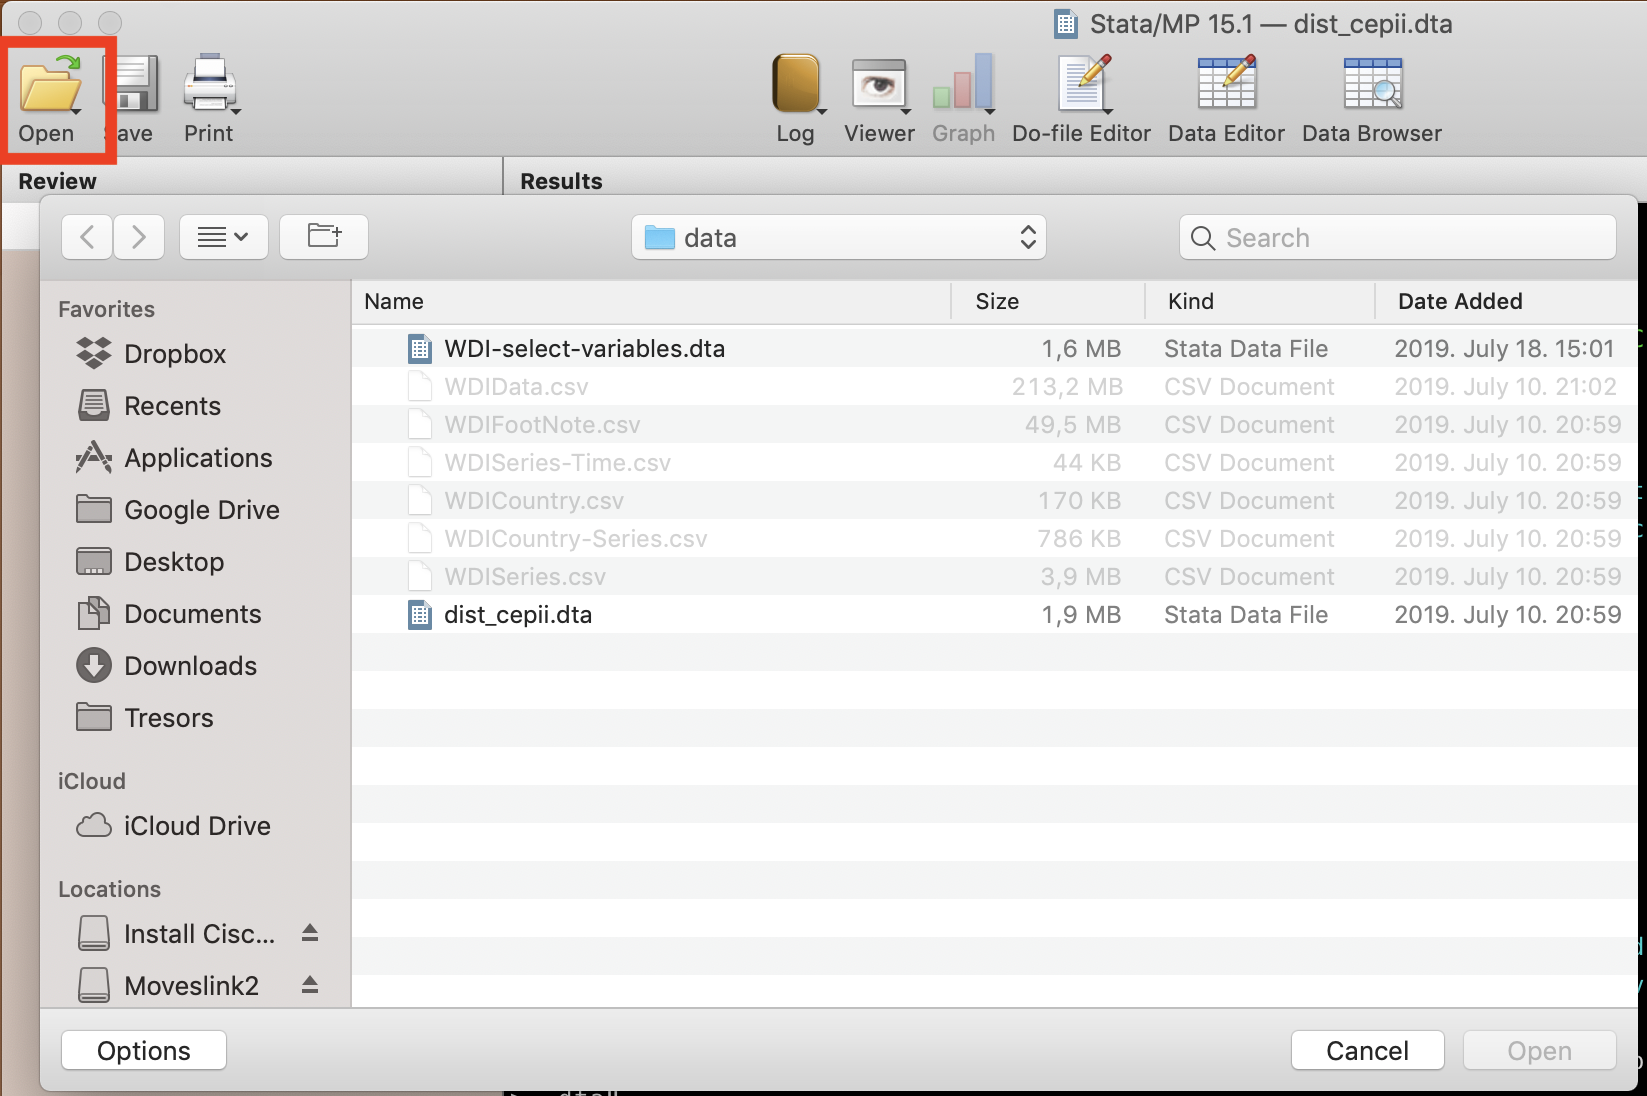Click the Open button in dialog
1647x1096 pixels.
click(1540, 1051)
